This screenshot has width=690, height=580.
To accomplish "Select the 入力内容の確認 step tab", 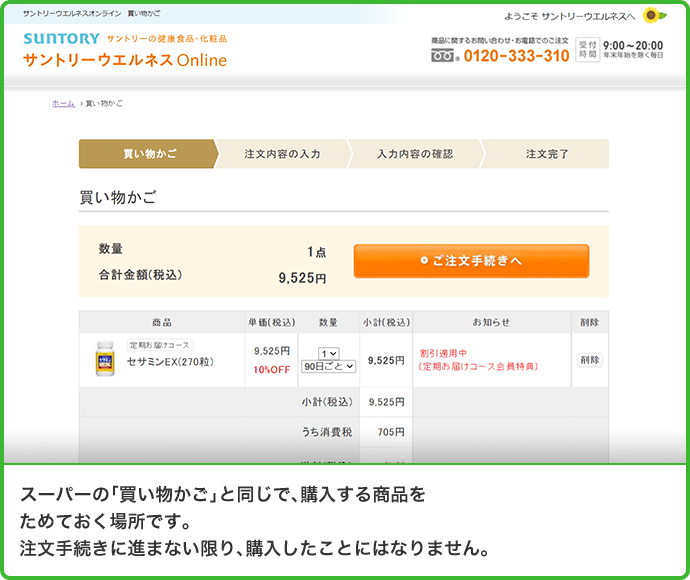I will pos(415,154).
